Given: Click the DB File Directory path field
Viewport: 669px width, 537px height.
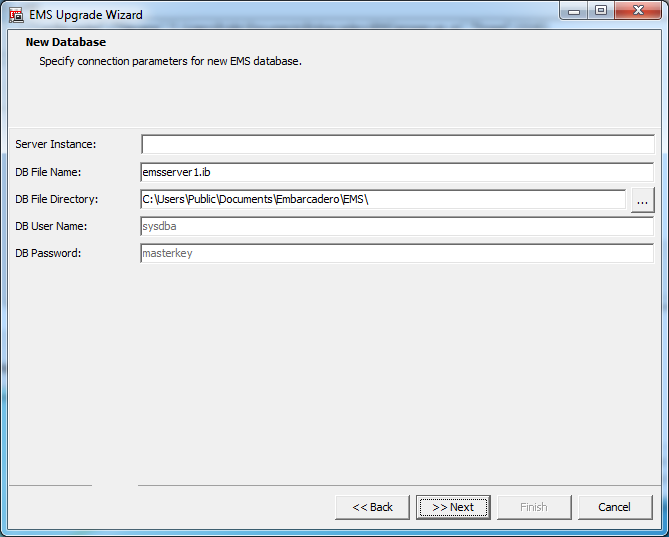Looking at the screenshot, I should point(383,199).
